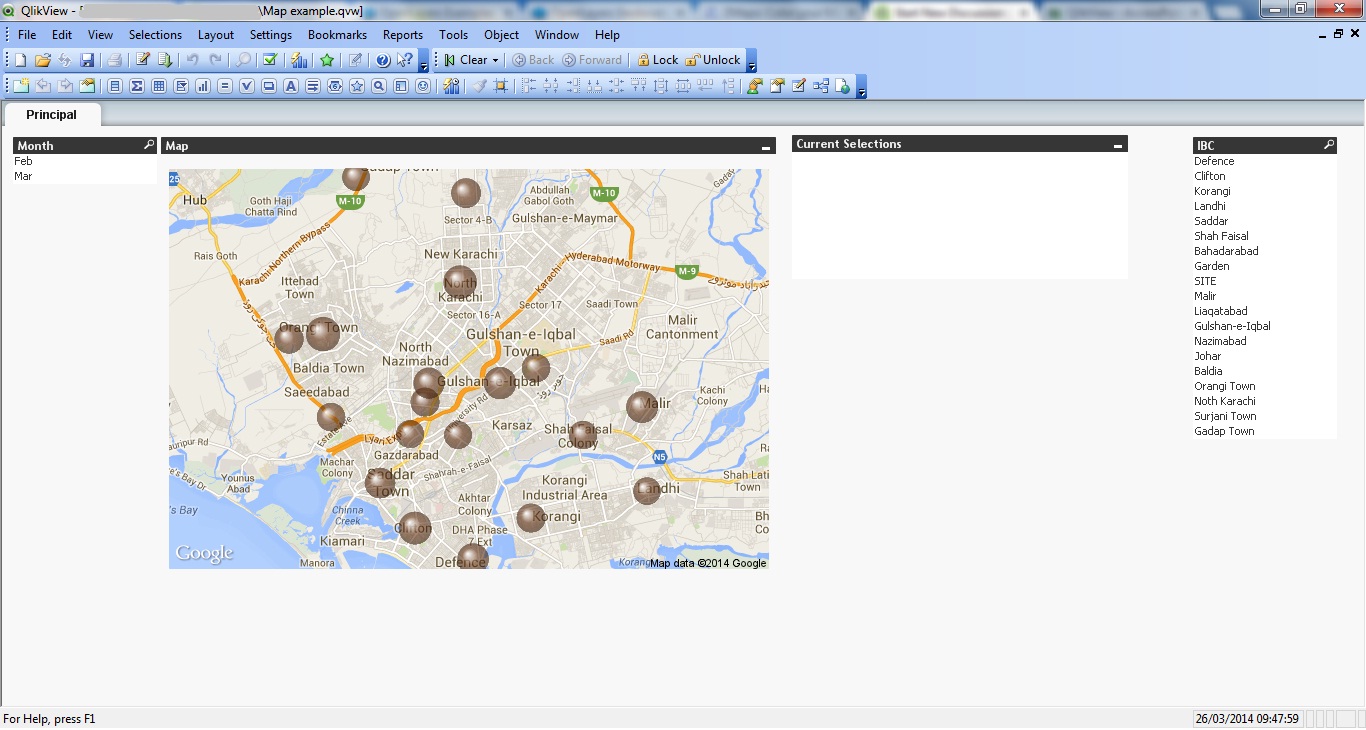Create a new text object (A icon)

coord(291,86)
